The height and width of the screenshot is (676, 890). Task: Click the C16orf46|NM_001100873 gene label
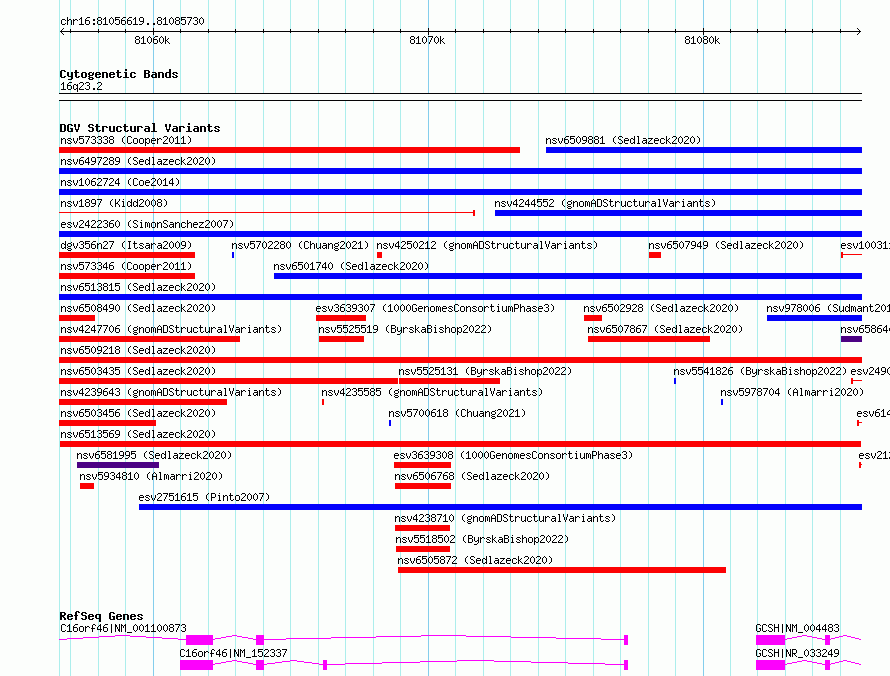click(x=123, y=628)
